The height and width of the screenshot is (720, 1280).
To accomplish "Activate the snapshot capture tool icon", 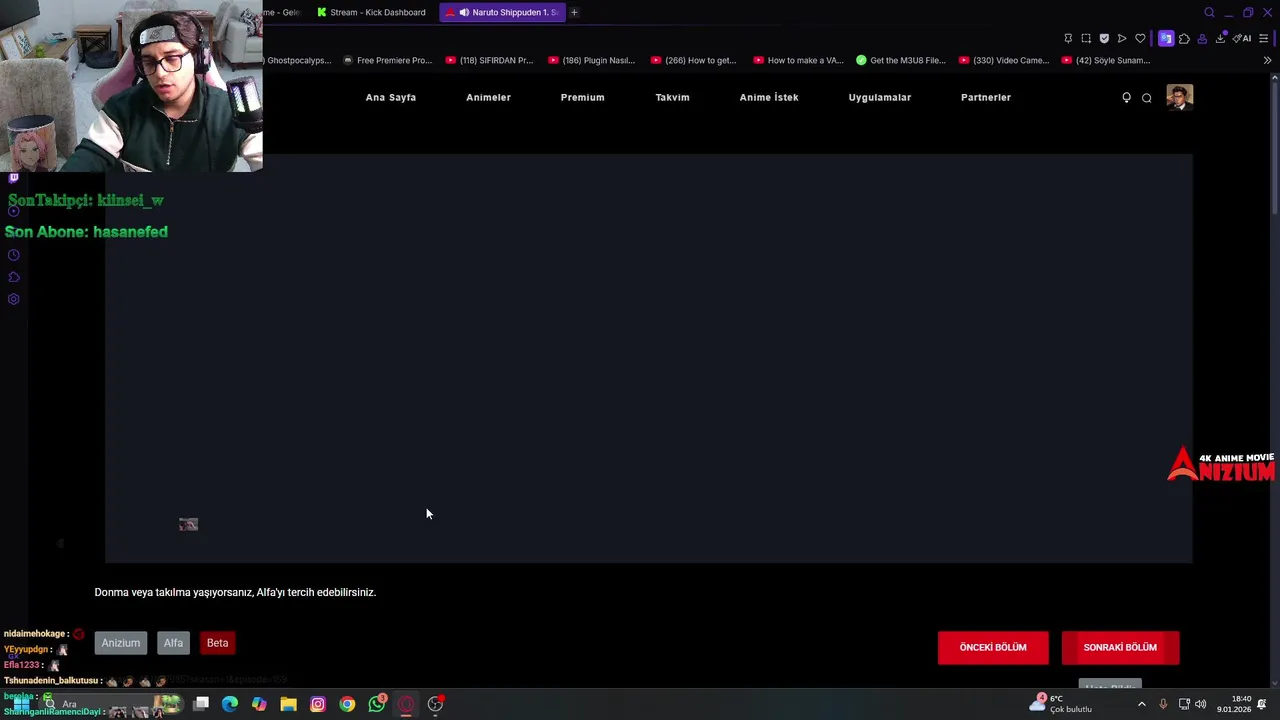I will [x=1086, y=38].
